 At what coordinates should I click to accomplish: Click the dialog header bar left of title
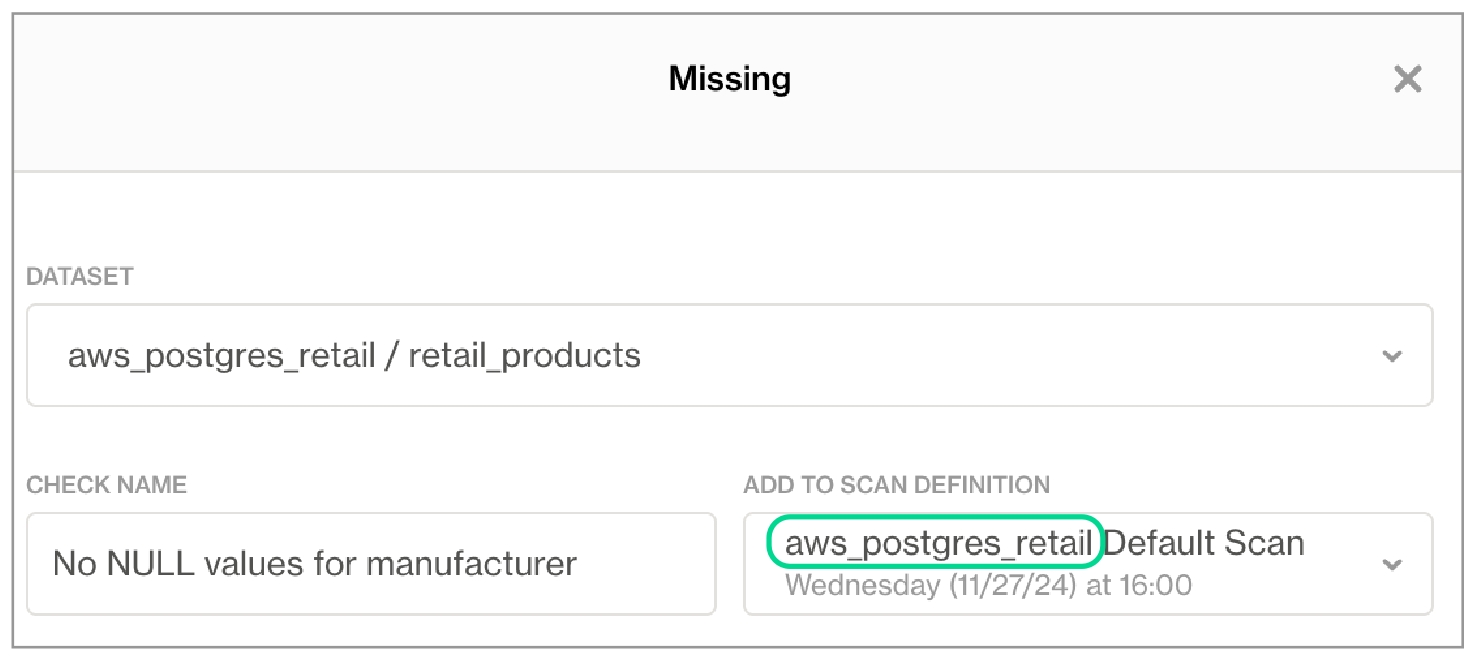300,79
